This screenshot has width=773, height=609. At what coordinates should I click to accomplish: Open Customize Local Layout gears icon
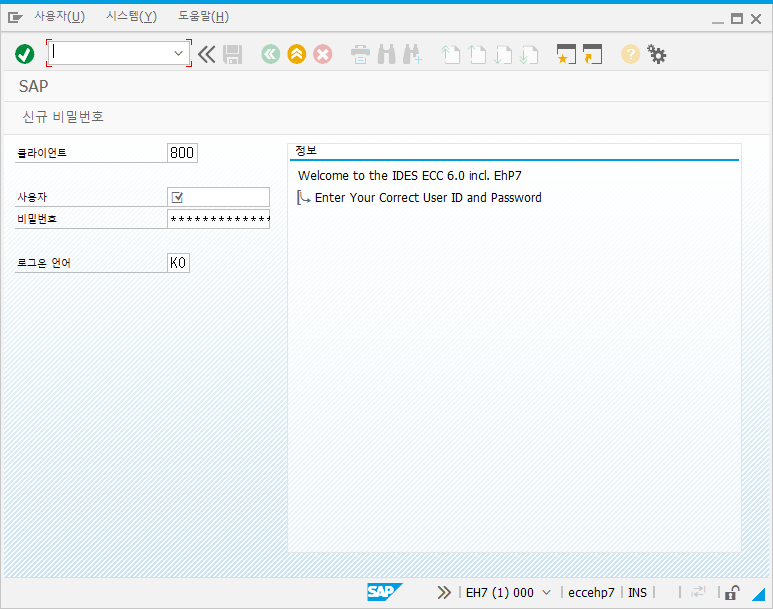656,54
